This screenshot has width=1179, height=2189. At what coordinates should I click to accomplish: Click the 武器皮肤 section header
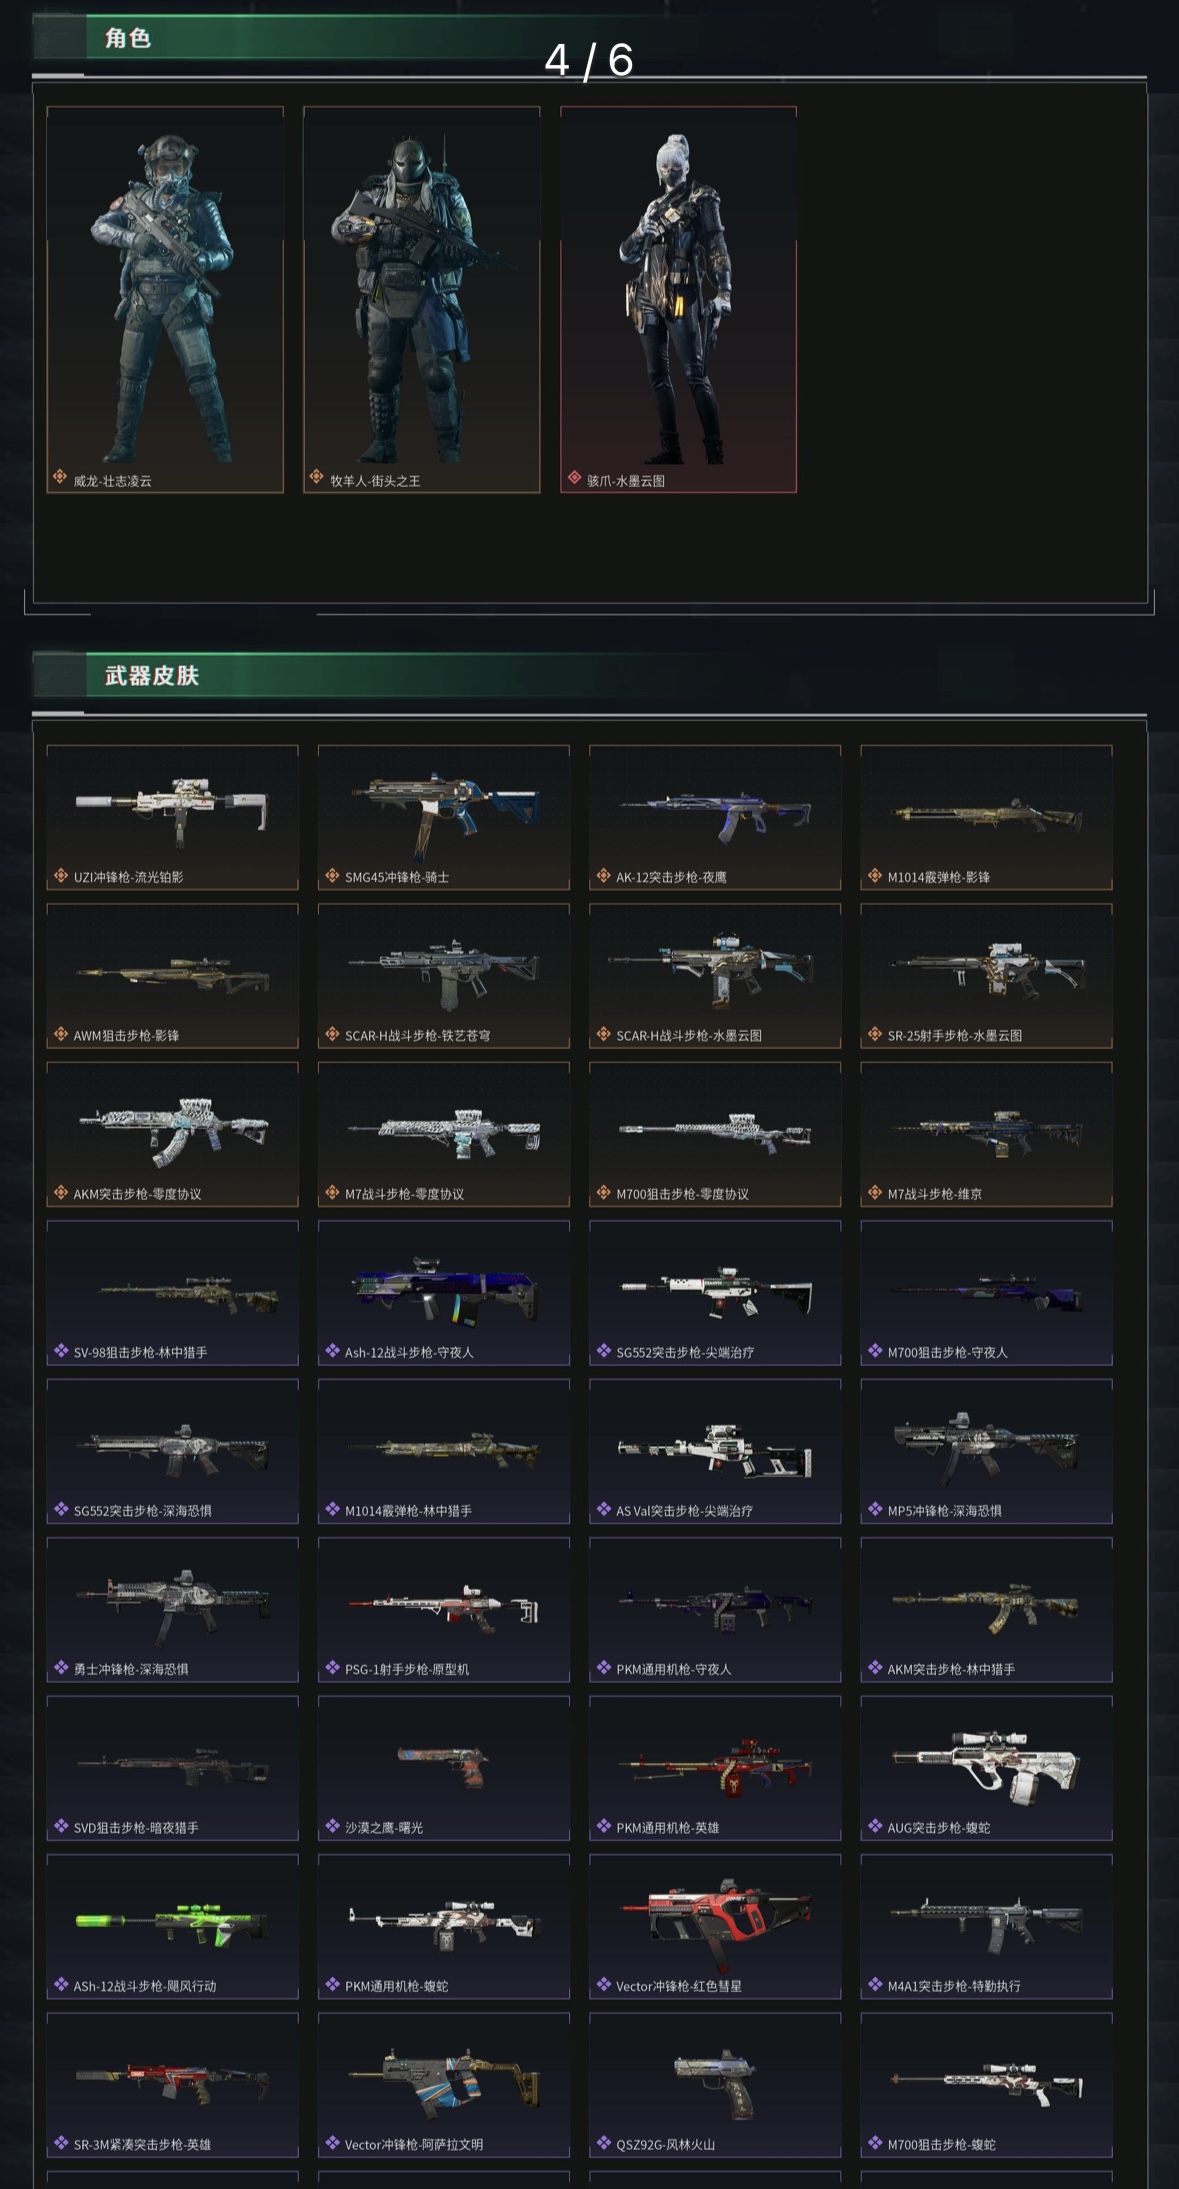pos(152,676)
